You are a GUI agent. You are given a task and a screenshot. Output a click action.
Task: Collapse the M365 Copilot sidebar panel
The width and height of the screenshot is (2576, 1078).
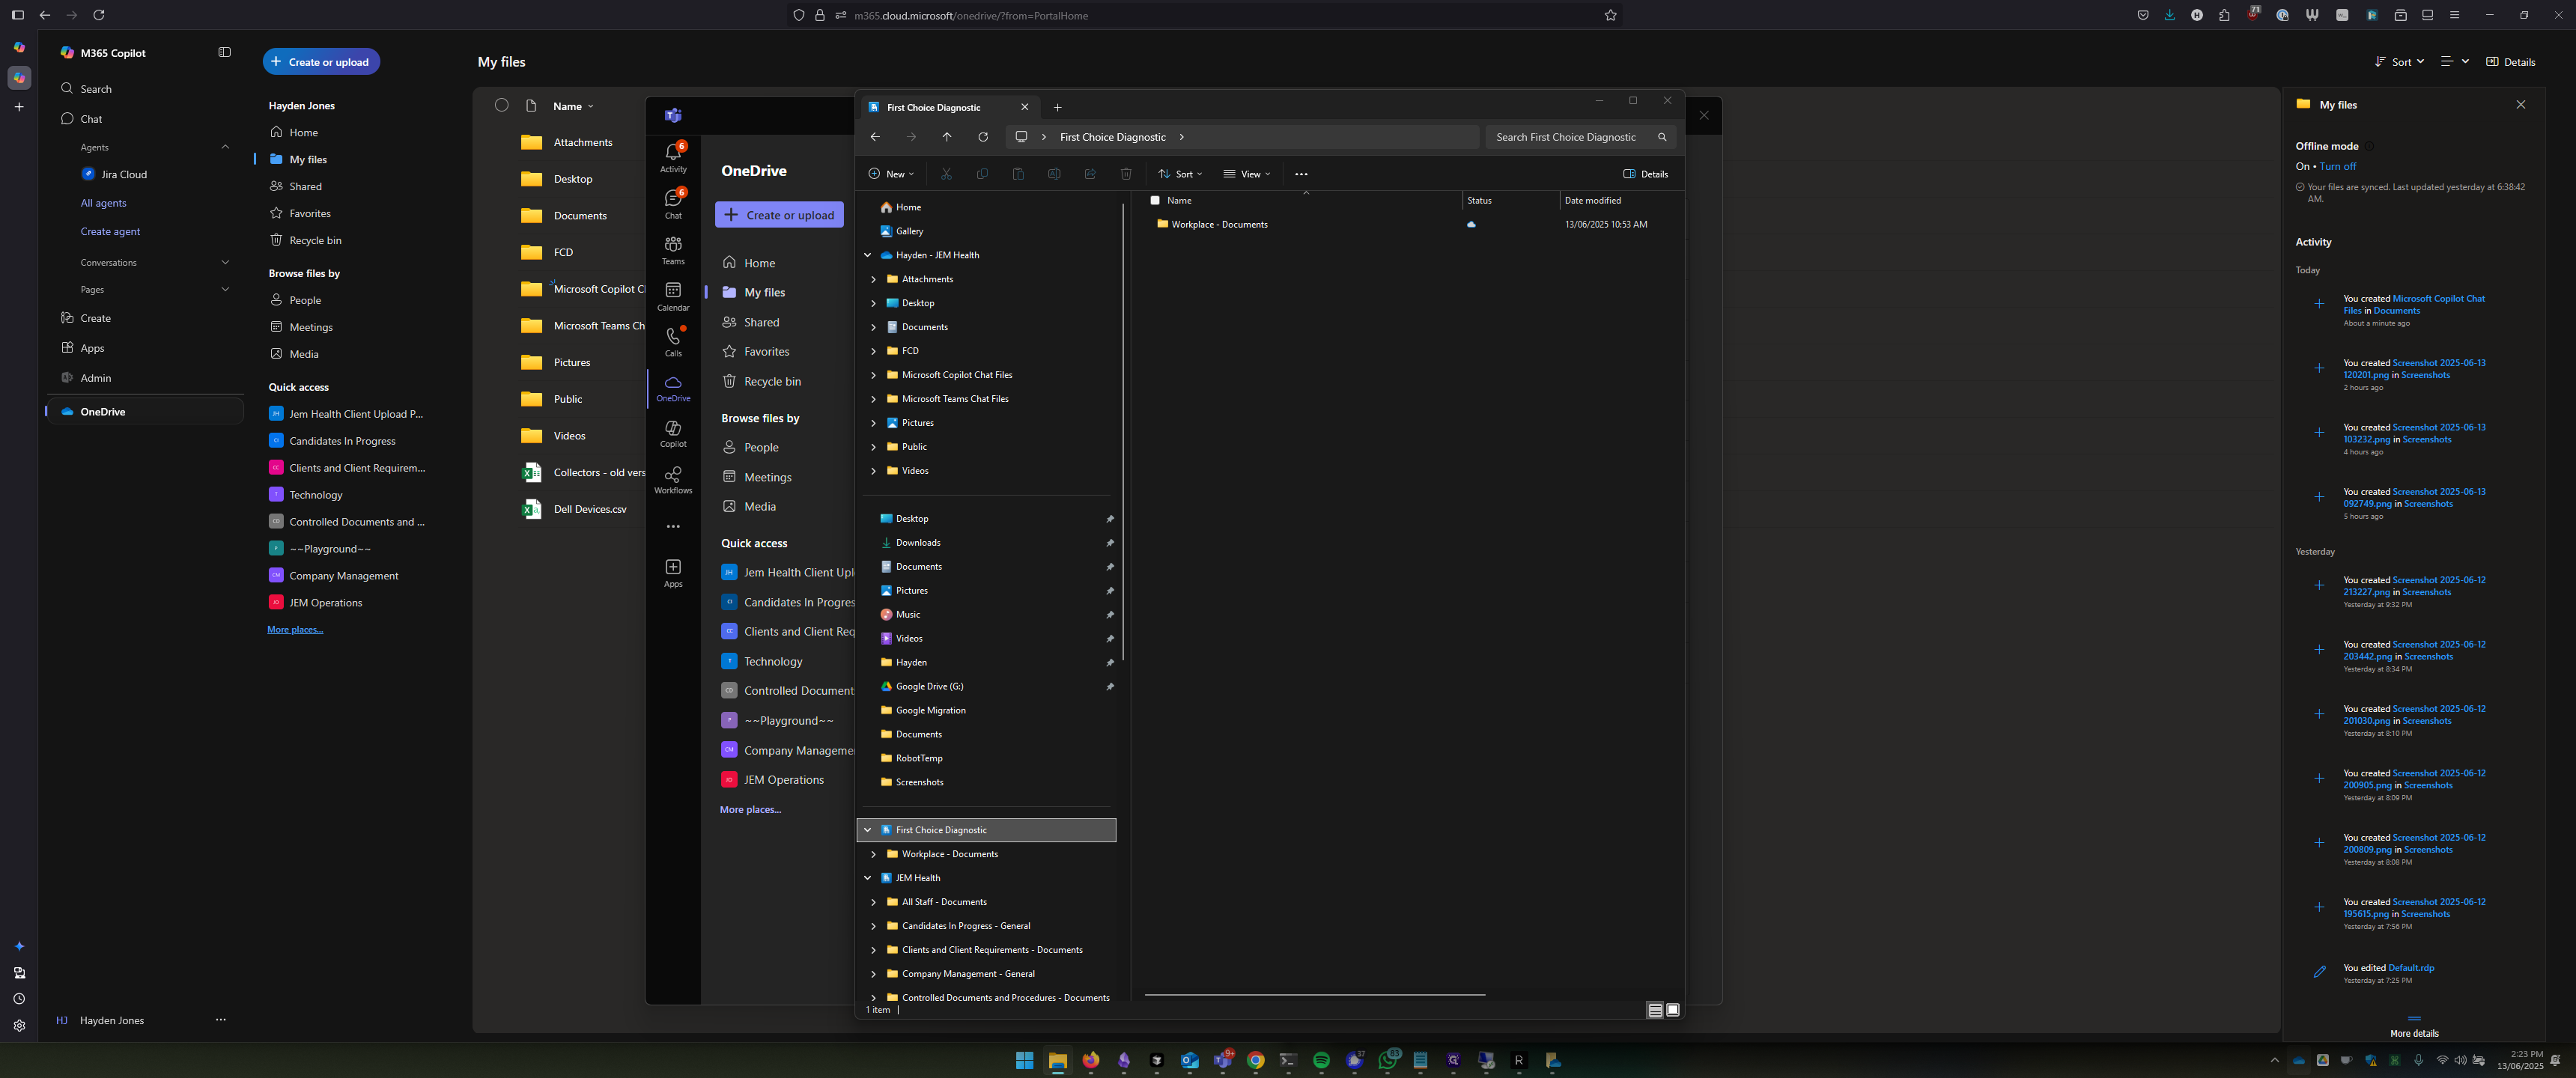click(224, 52)
